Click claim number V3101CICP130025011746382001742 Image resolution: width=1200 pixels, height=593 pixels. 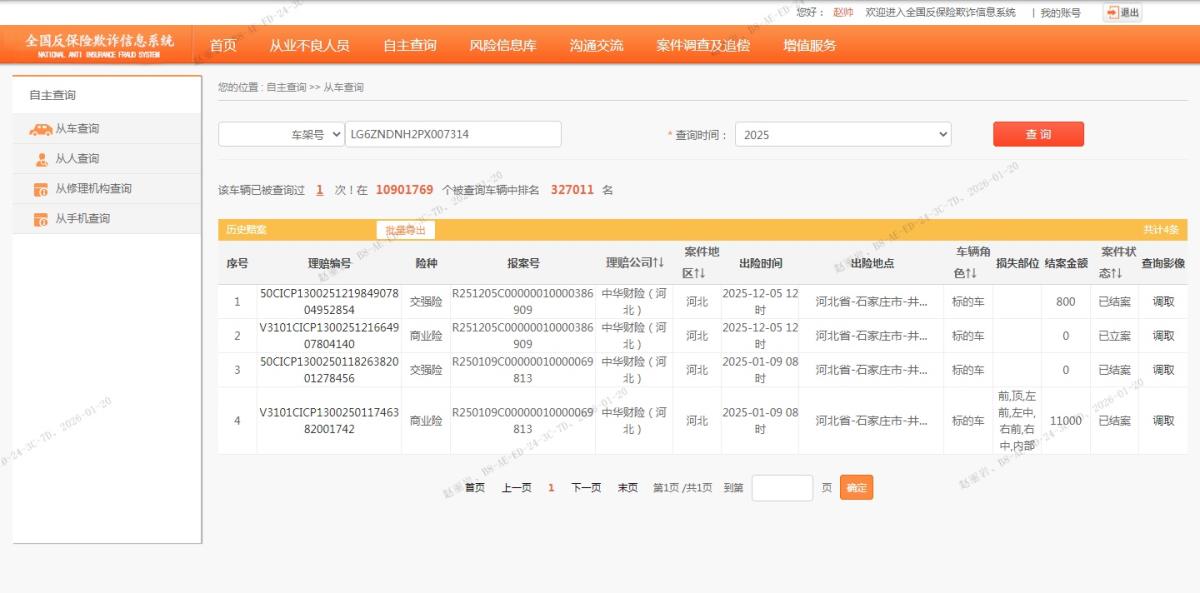329,421
